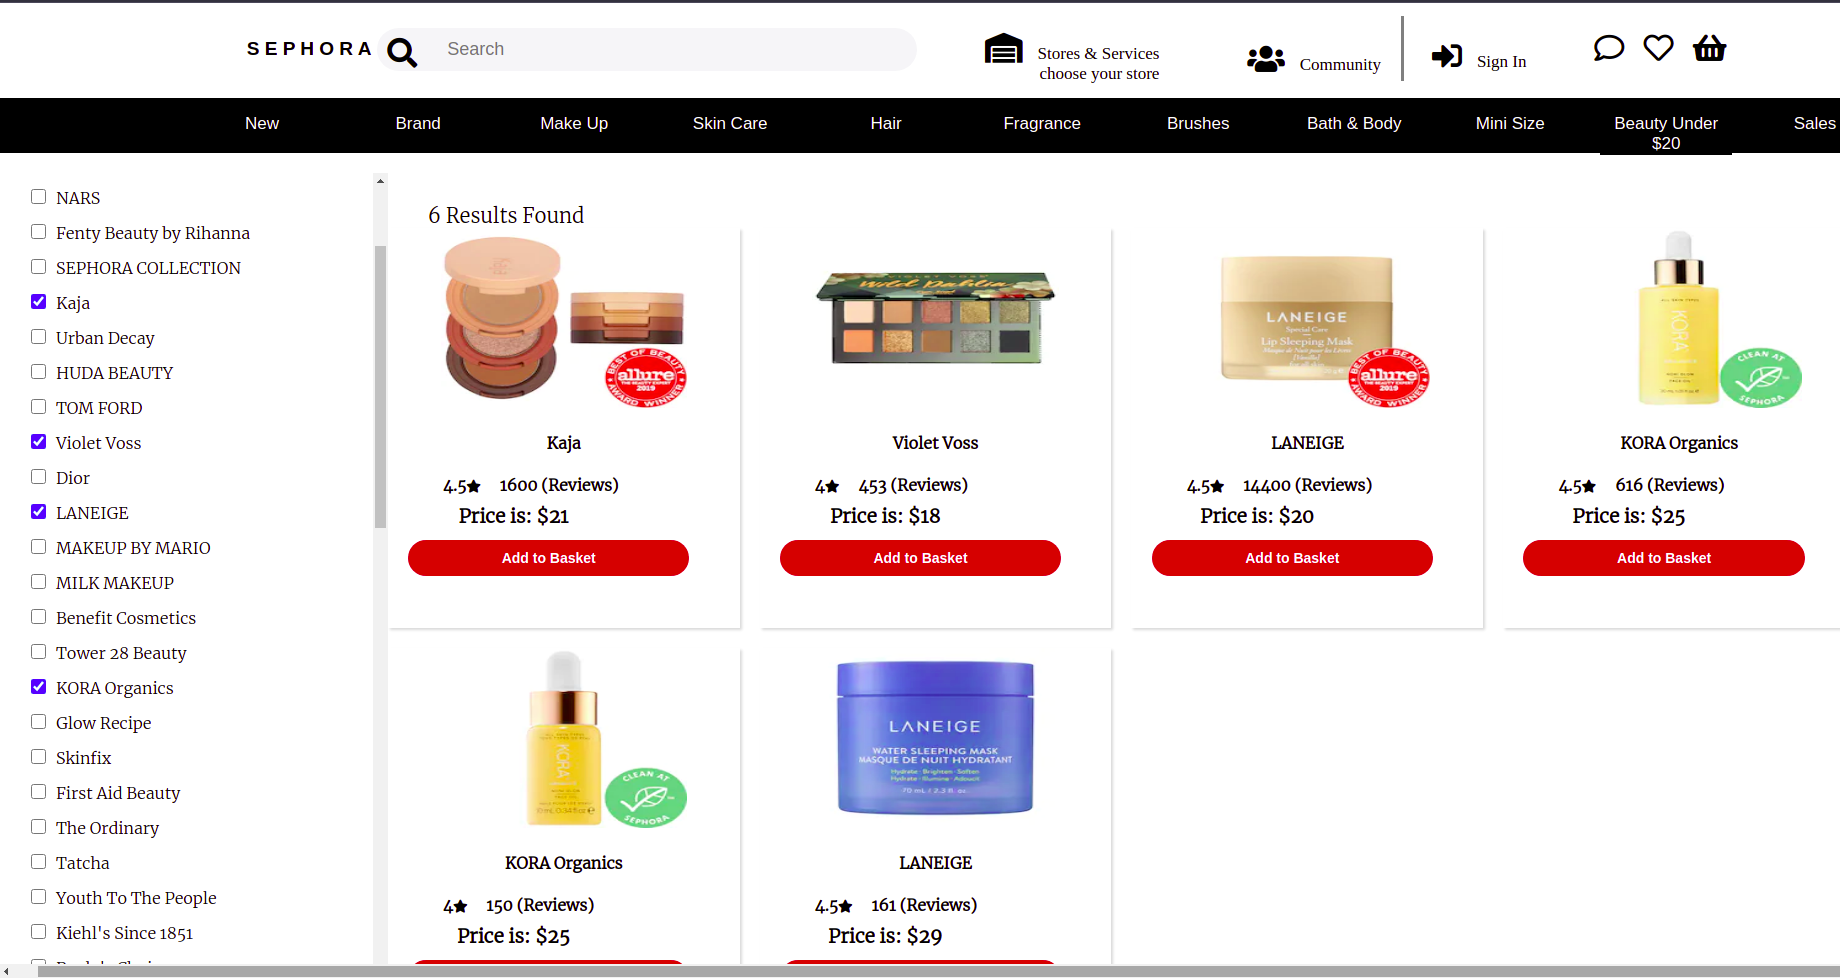Click the brand filter list scrollbar
This screenshot has width=1840, height=978.
pyautogui.click(x=380, y=386)
